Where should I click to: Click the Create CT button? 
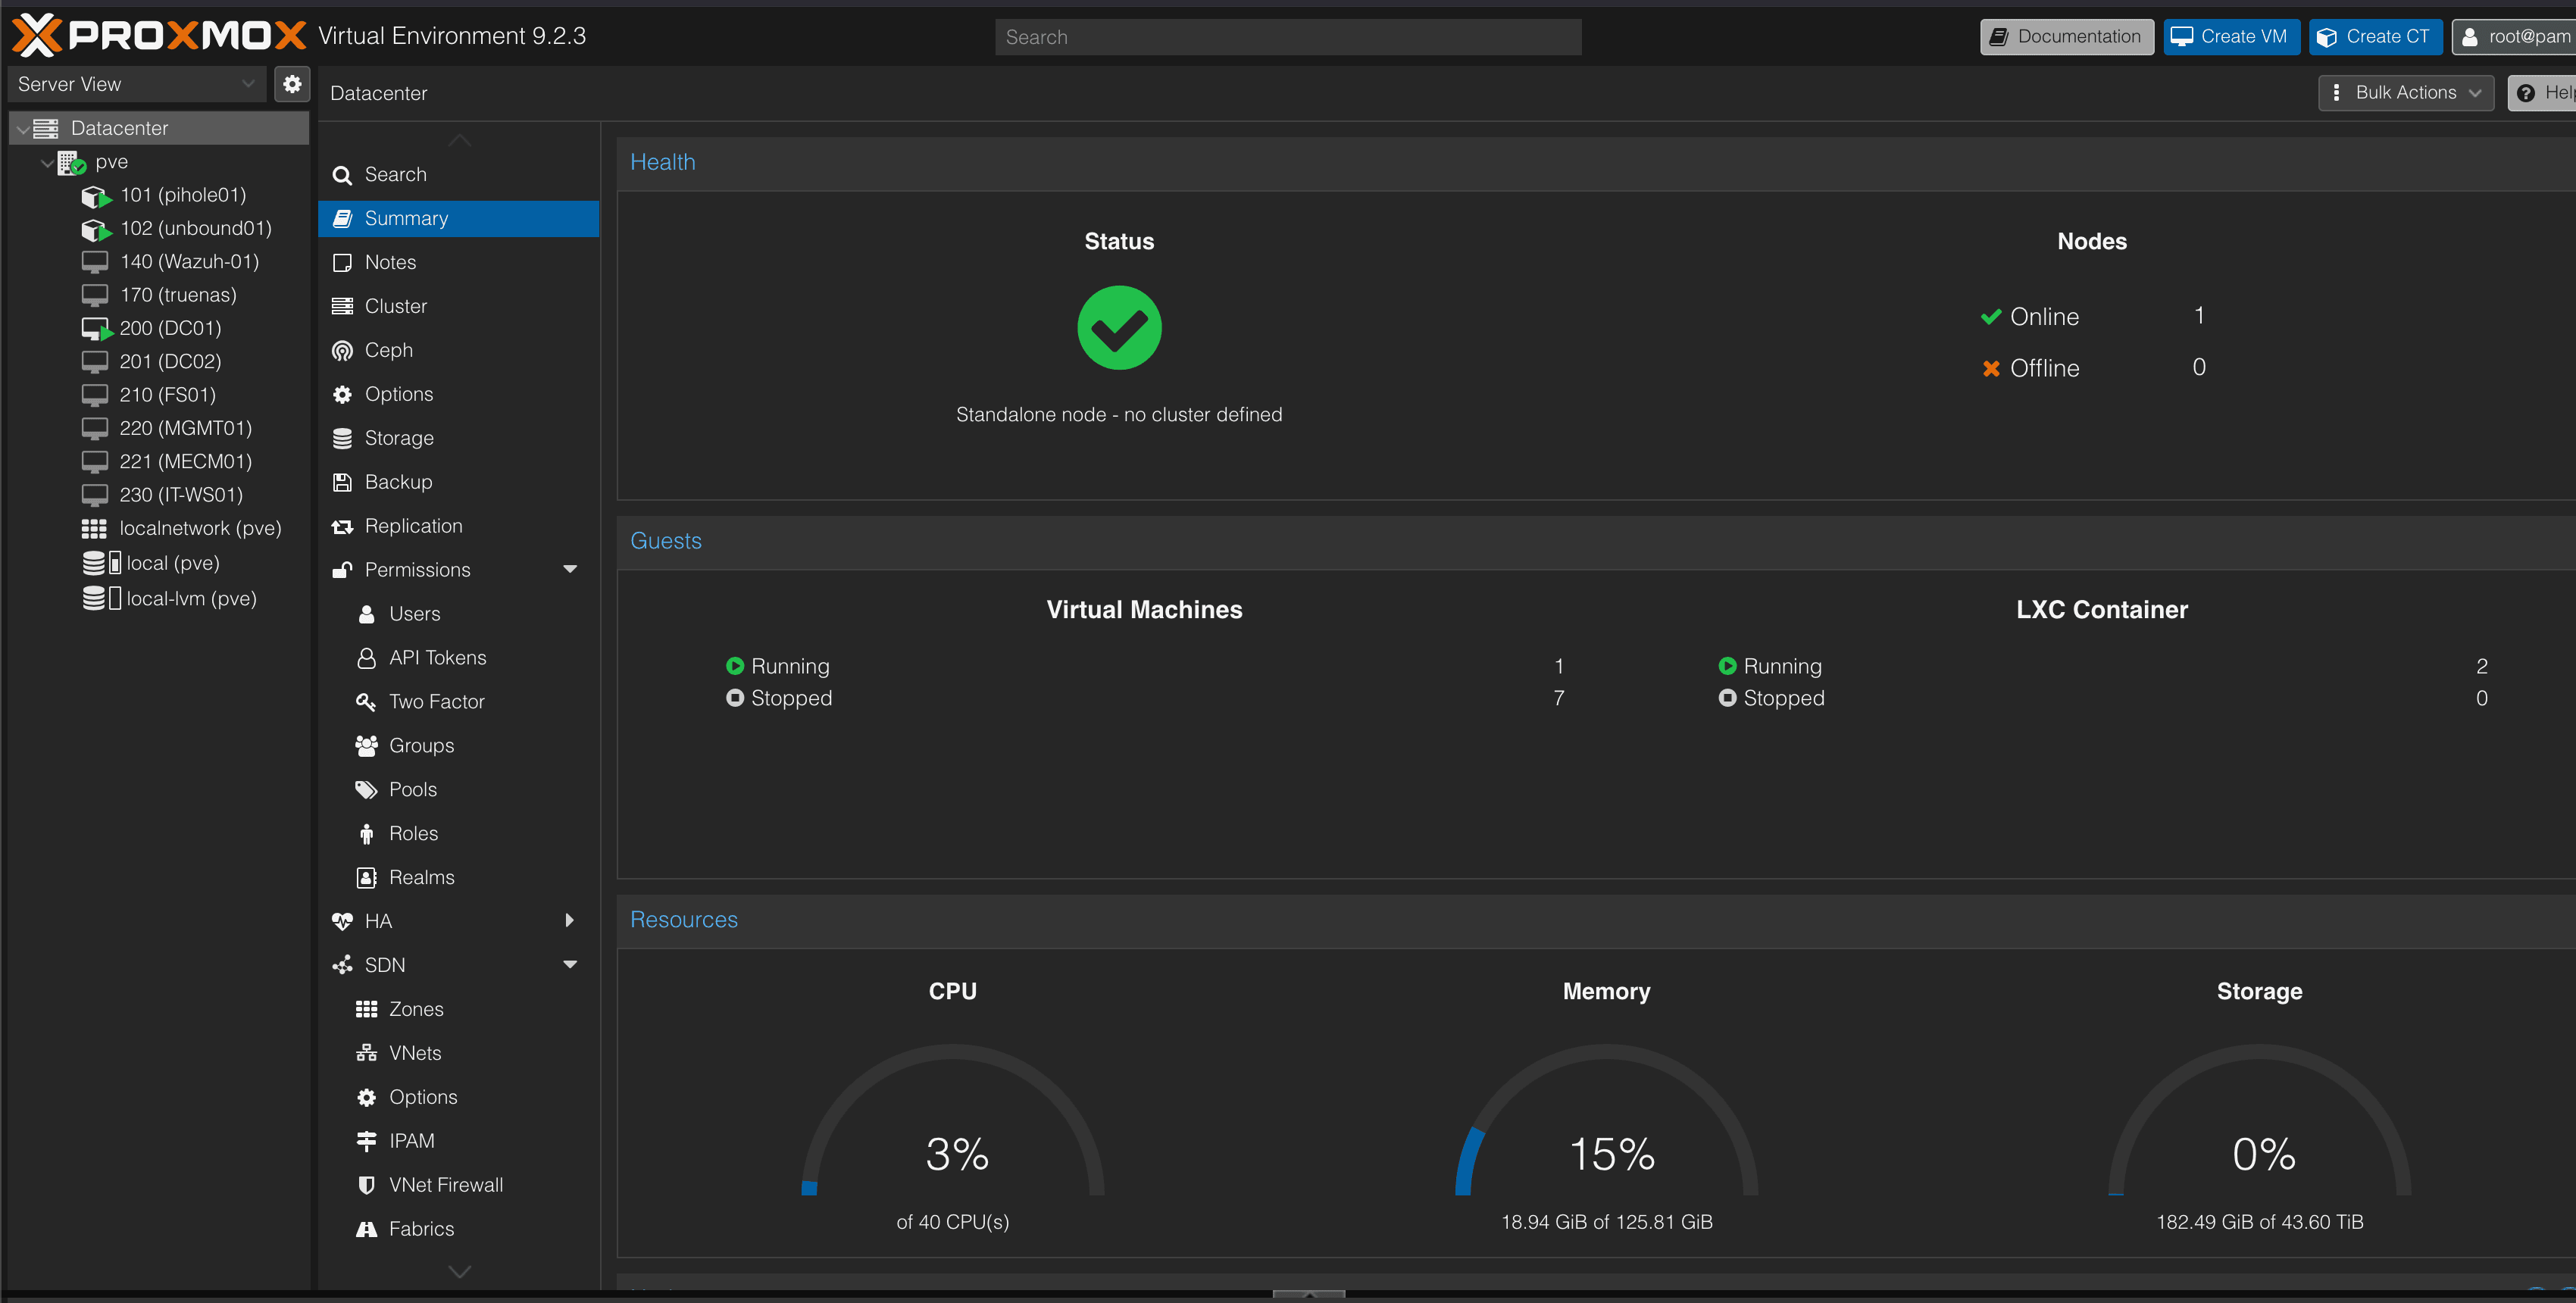2375,36
